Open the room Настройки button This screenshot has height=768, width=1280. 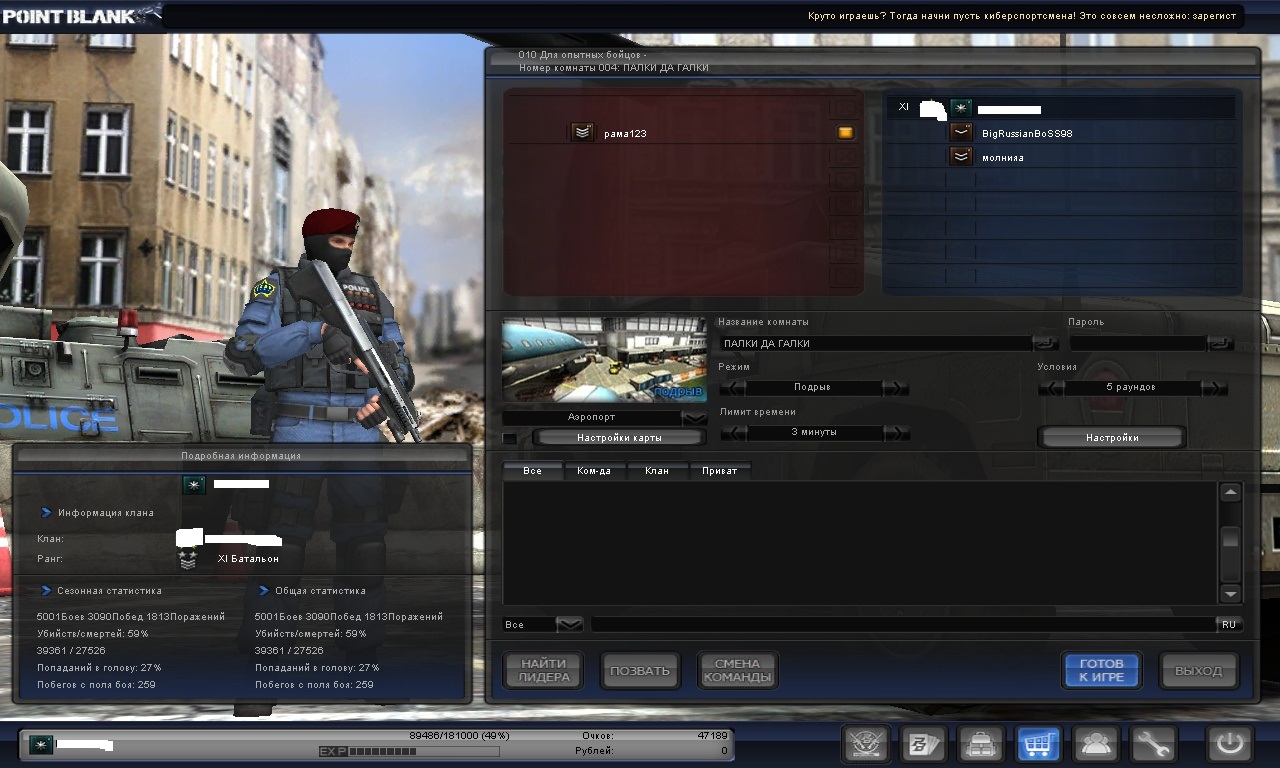[x=1112, y=438]
